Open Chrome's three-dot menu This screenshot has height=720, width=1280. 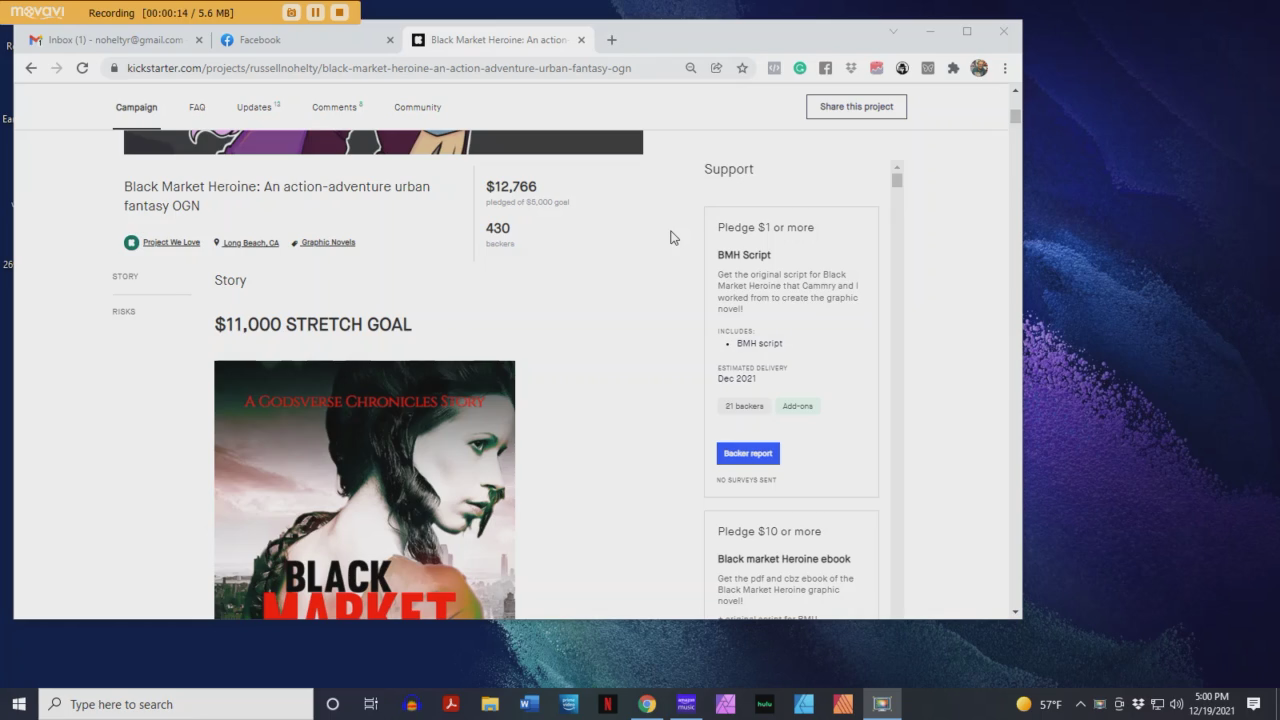(x=1005, y=68)
